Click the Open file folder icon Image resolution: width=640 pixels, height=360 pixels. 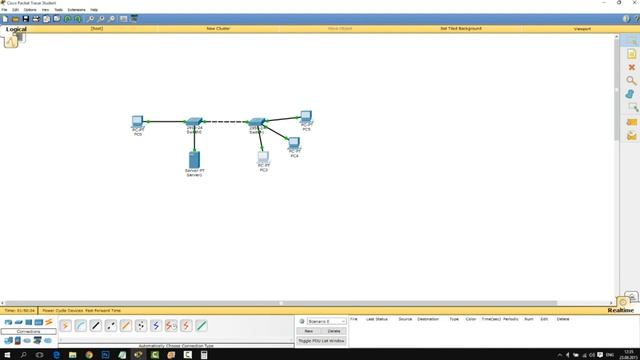[15, 19]
